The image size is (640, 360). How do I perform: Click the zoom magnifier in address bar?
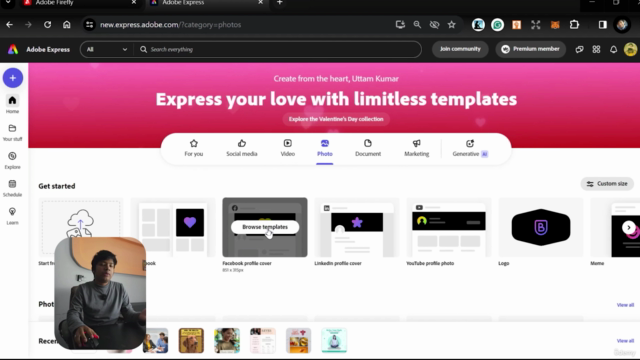[417, 25]
